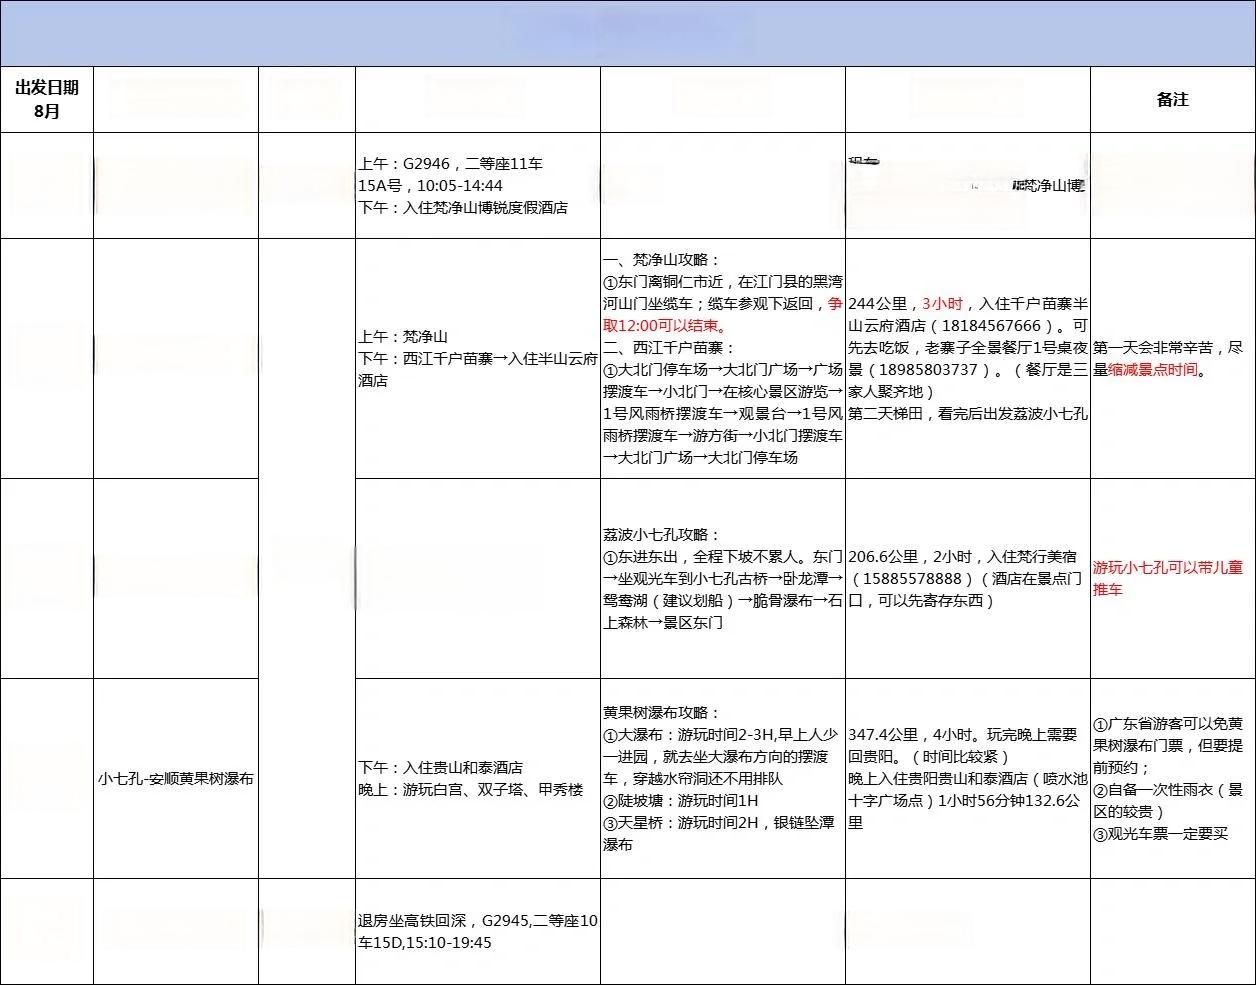Click the blue title banner at top
The image size is (1256, 985).
[628, 33]
